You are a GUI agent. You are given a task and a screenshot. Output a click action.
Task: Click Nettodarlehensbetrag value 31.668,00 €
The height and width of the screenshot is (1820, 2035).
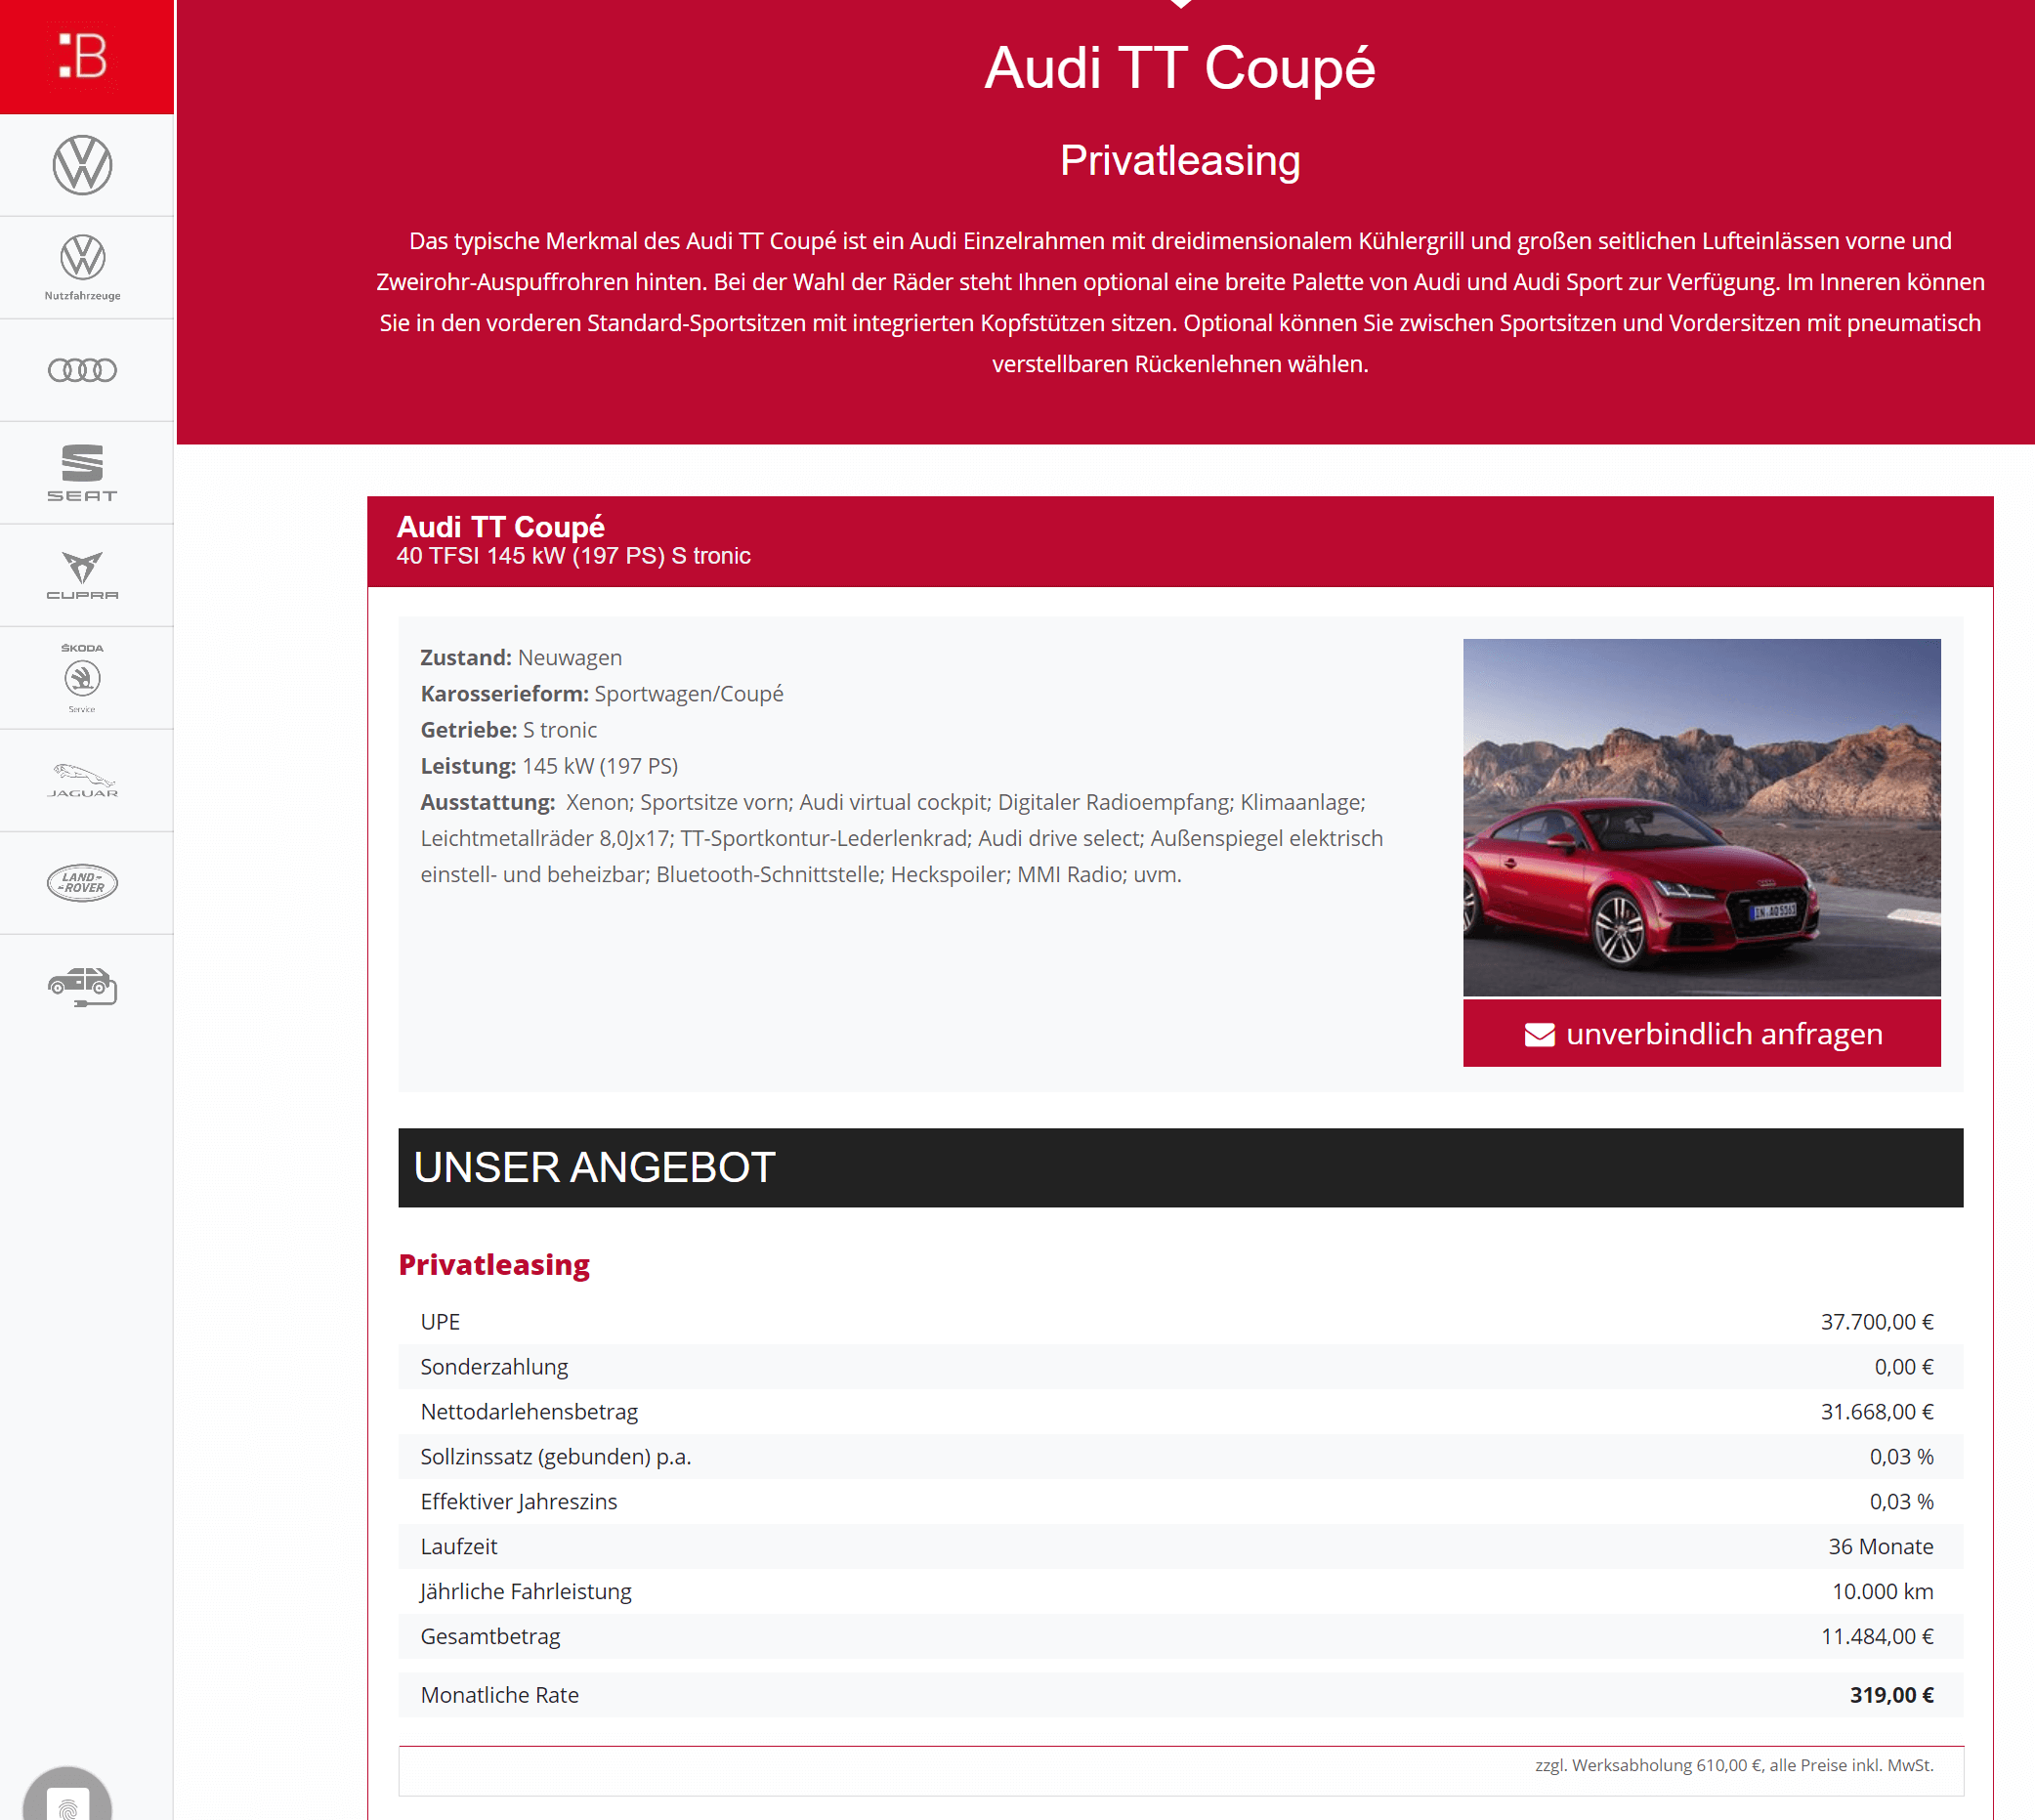1876,1412
